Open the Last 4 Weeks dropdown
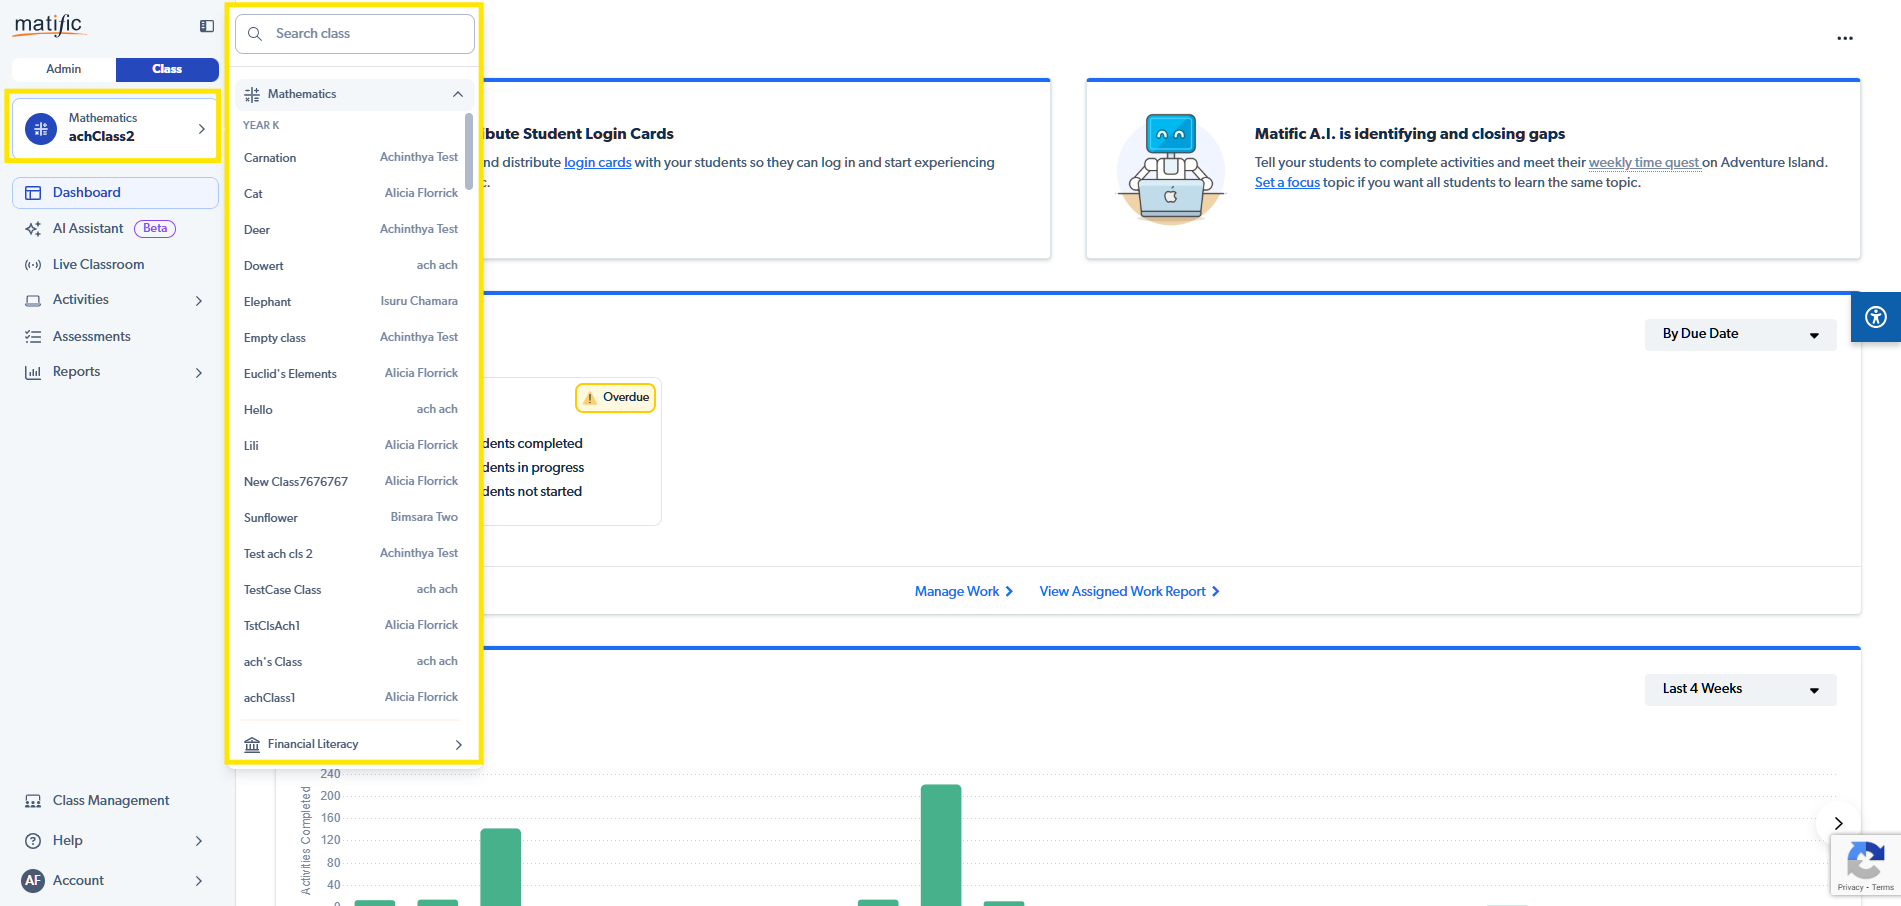 pyautogui.click(x=1739, y=689)
